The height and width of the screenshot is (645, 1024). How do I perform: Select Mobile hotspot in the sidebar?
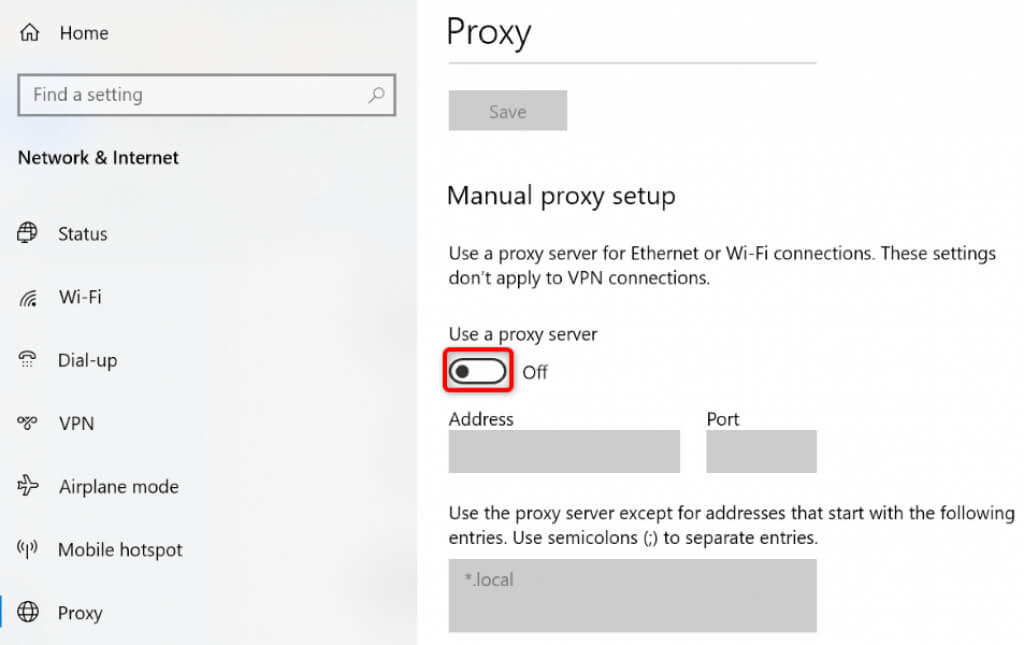[120, 550]
